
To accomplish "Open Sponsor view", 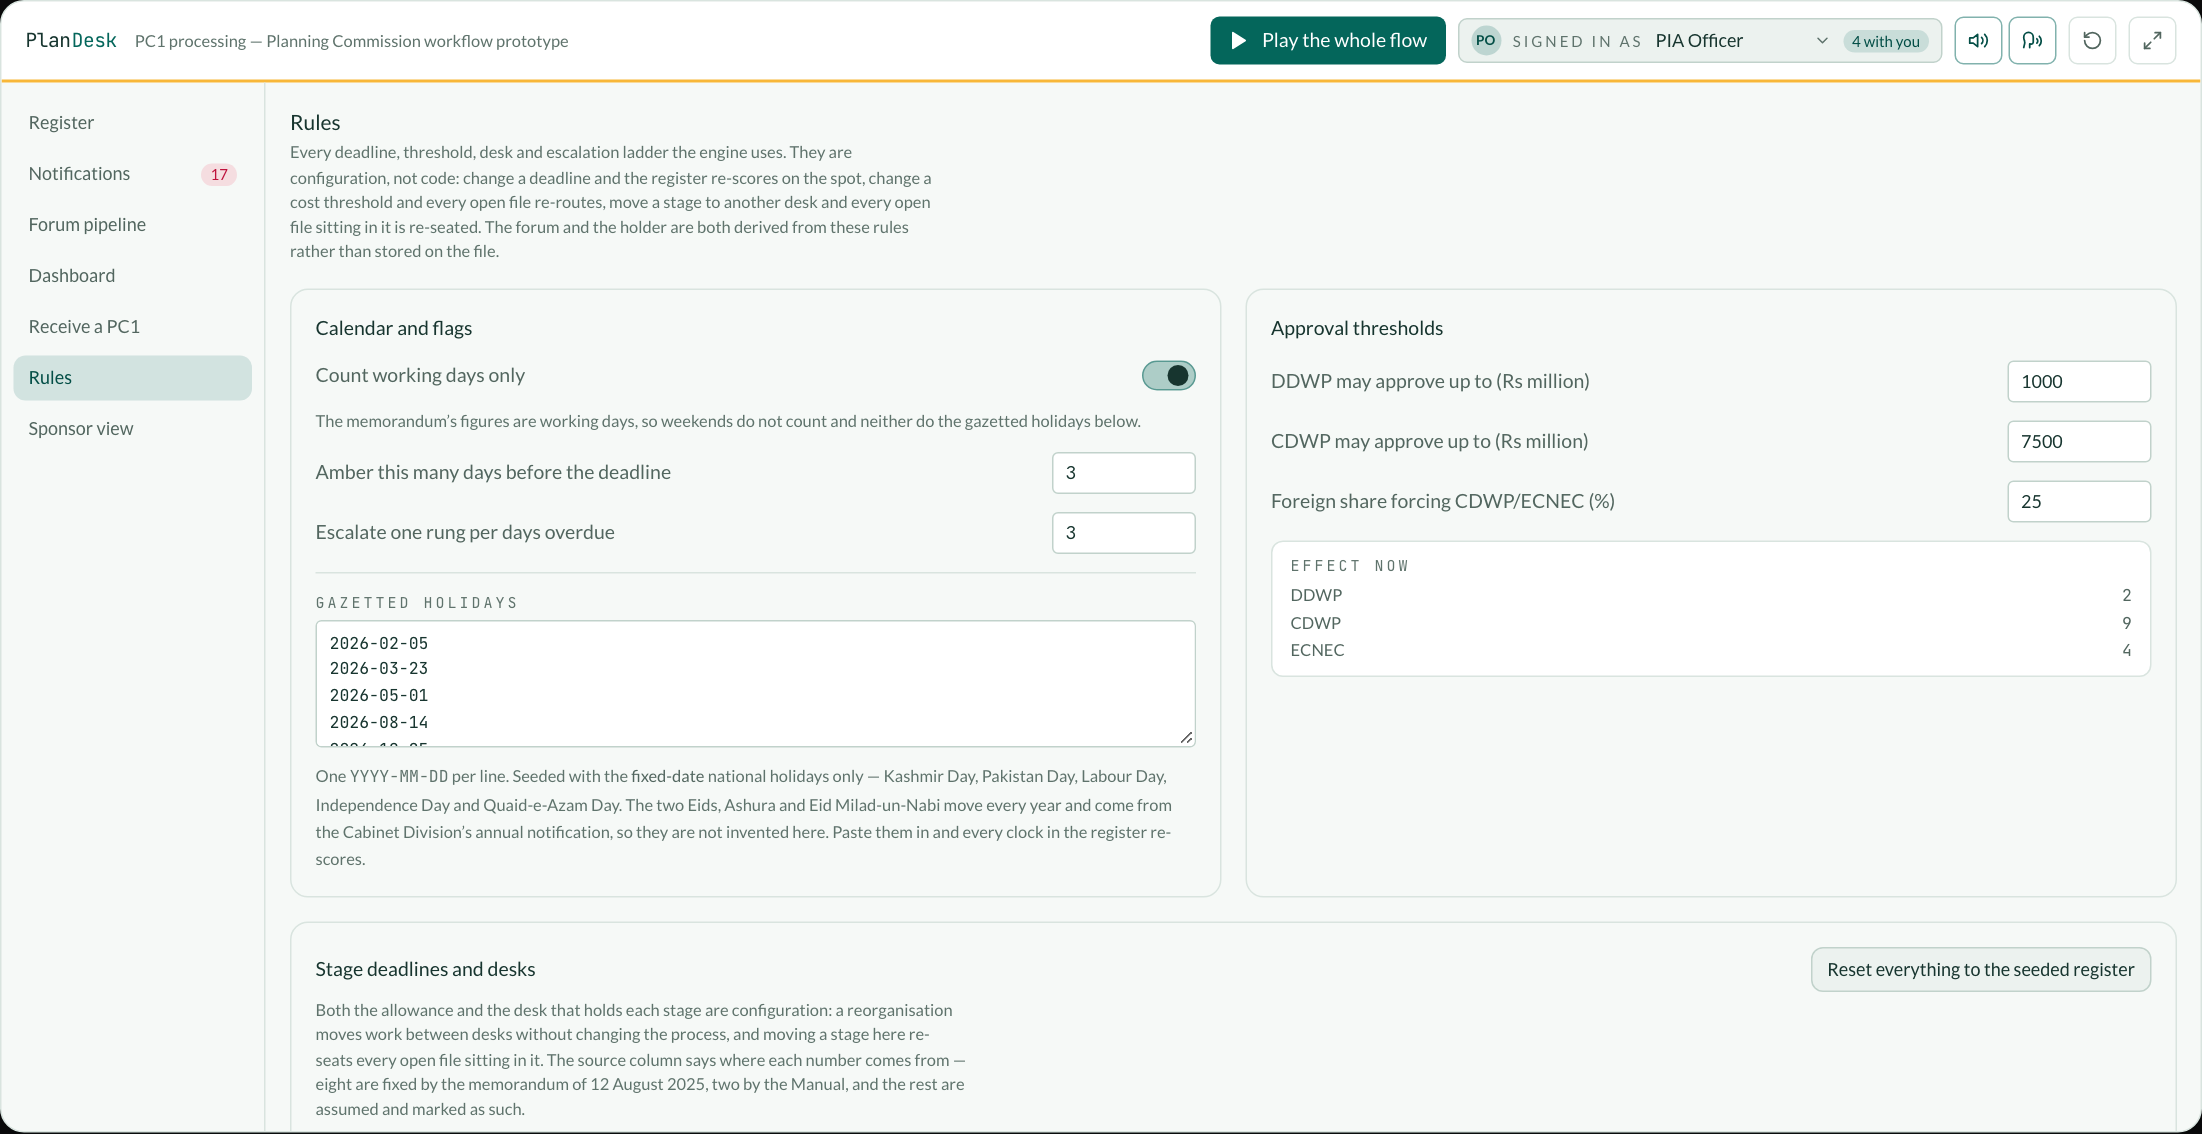I will click(133, 429).
